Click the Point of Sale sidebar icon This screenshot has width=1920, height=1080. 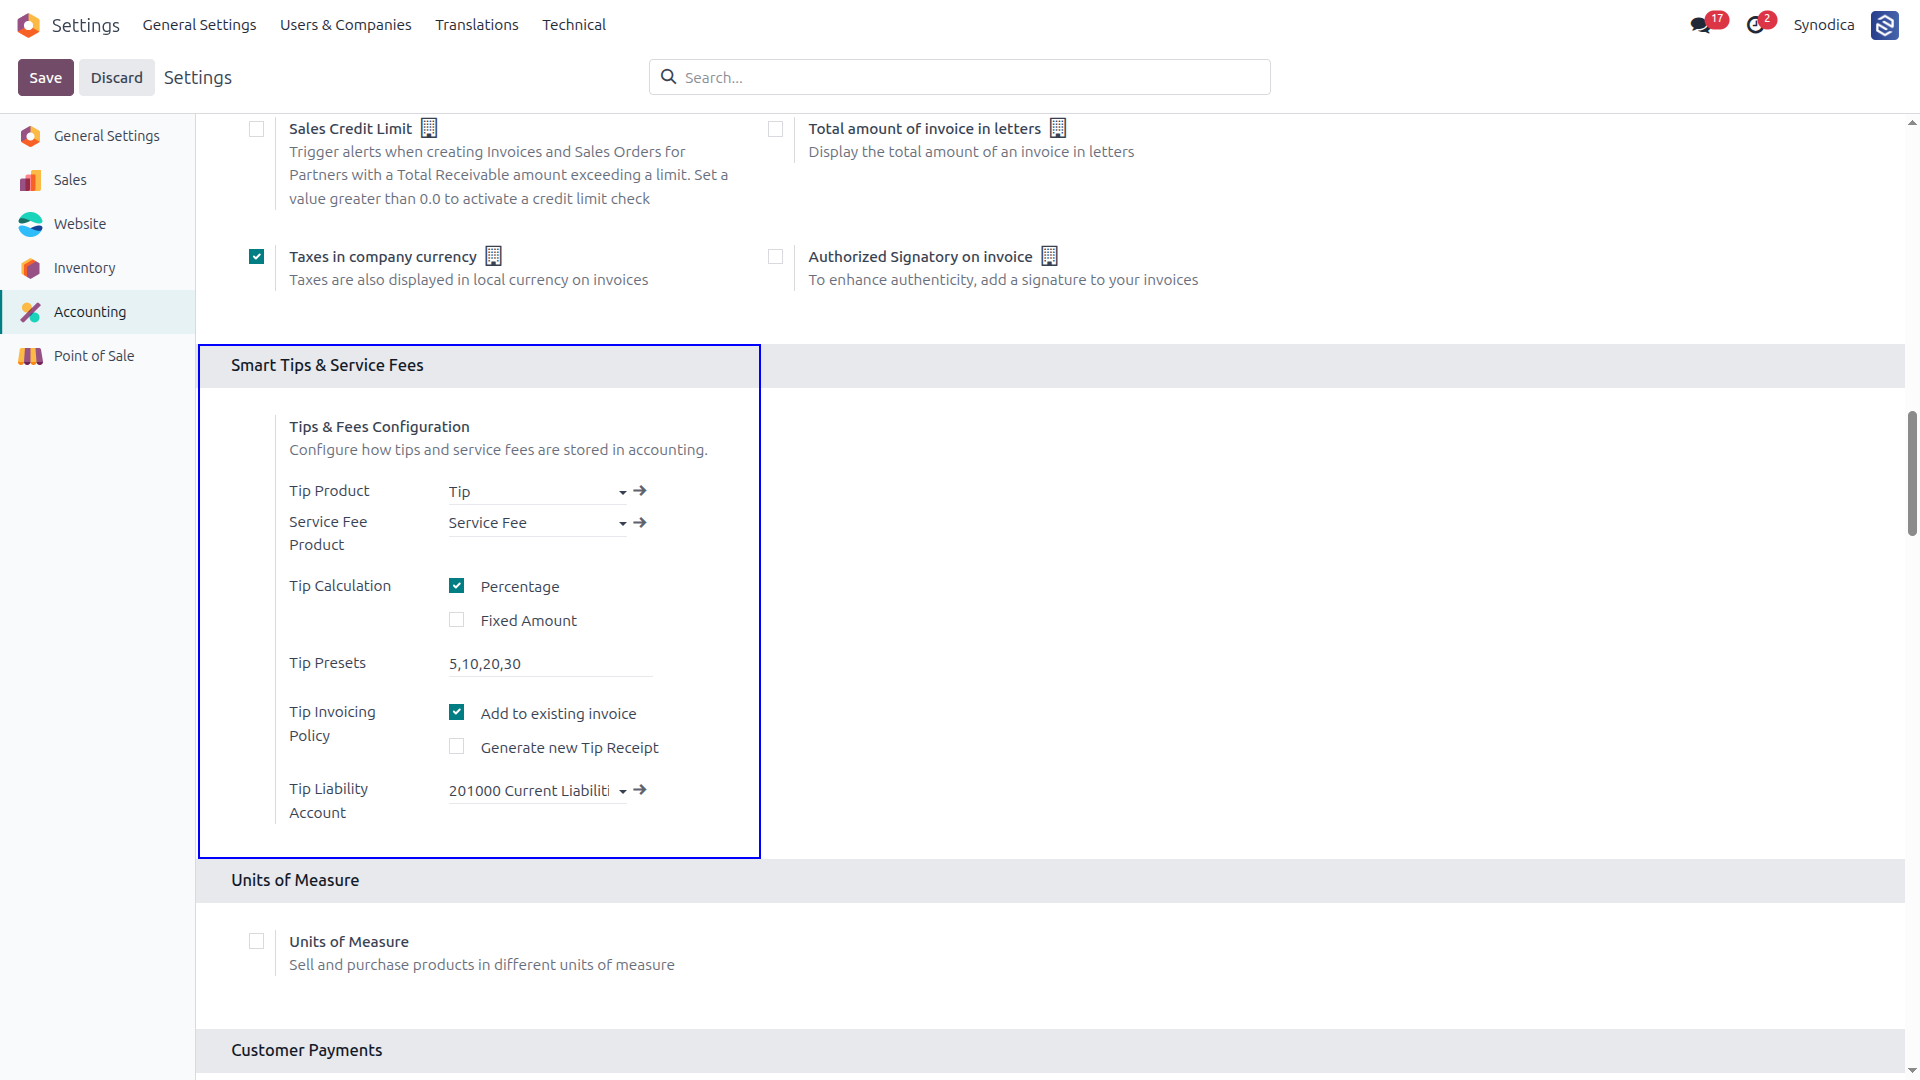(30, 356)
